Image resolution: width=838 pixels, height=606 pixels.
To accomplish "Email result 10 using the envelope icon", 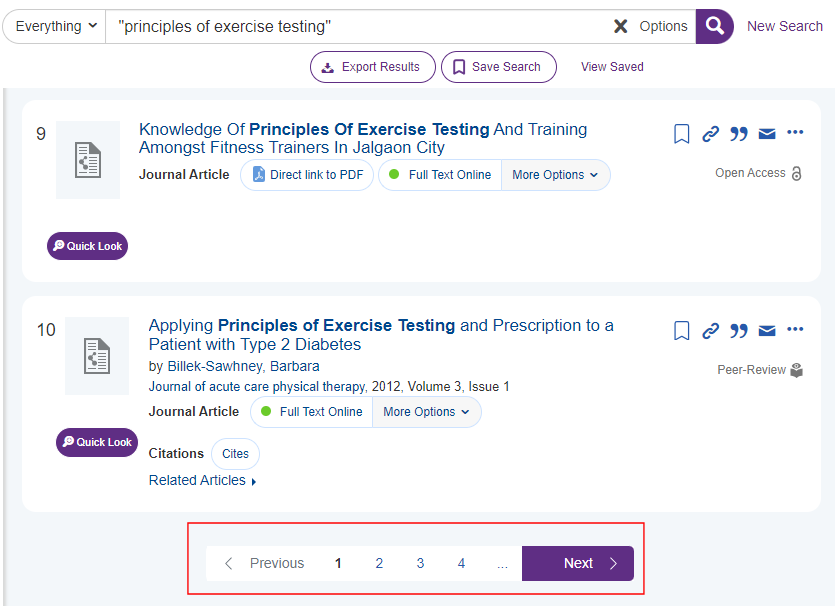I will (767, 330).
